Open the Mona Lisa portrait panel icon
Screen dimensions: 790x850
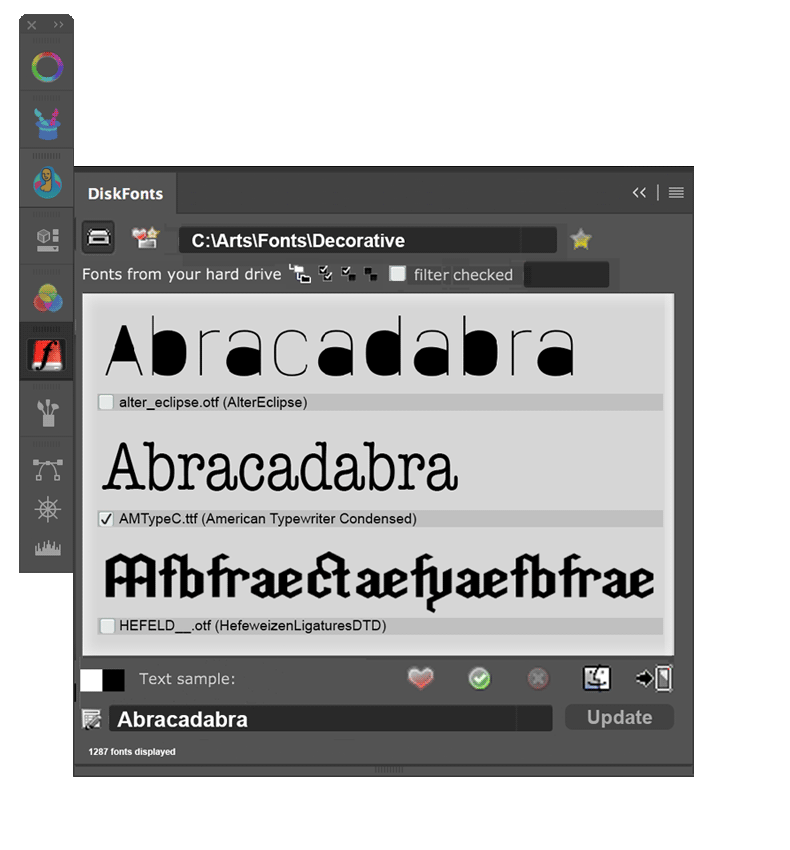point(46,184)
